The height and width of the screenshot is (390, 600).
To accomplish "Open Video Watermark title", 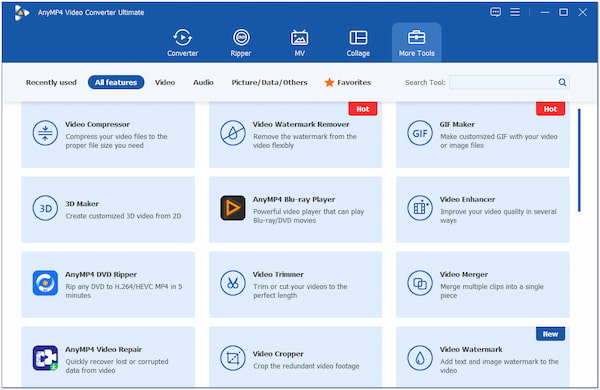I will (471, 349).
